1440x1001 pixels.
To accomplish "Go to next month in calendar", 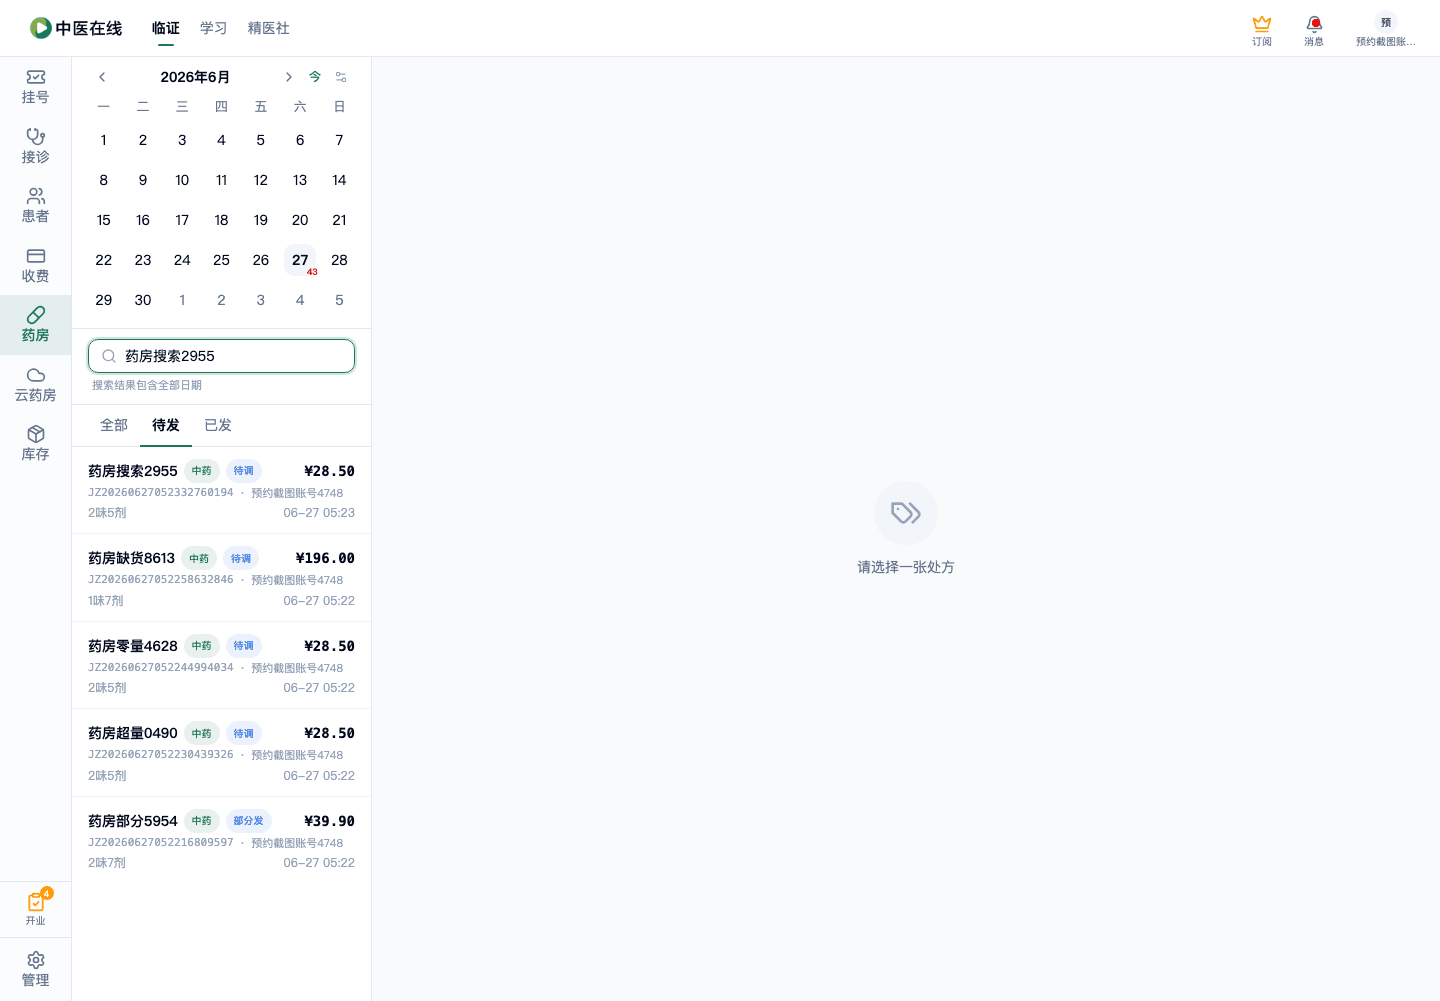I will (288, 77).
